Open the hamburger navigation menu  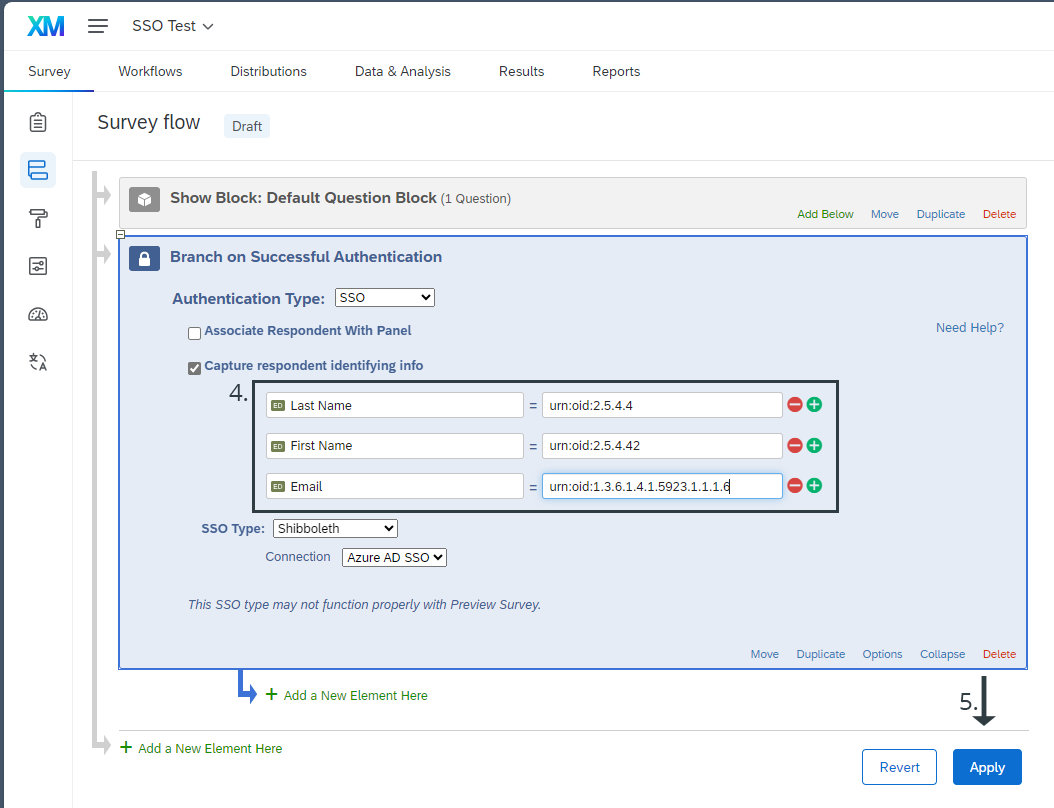click(x=98, y=26)
